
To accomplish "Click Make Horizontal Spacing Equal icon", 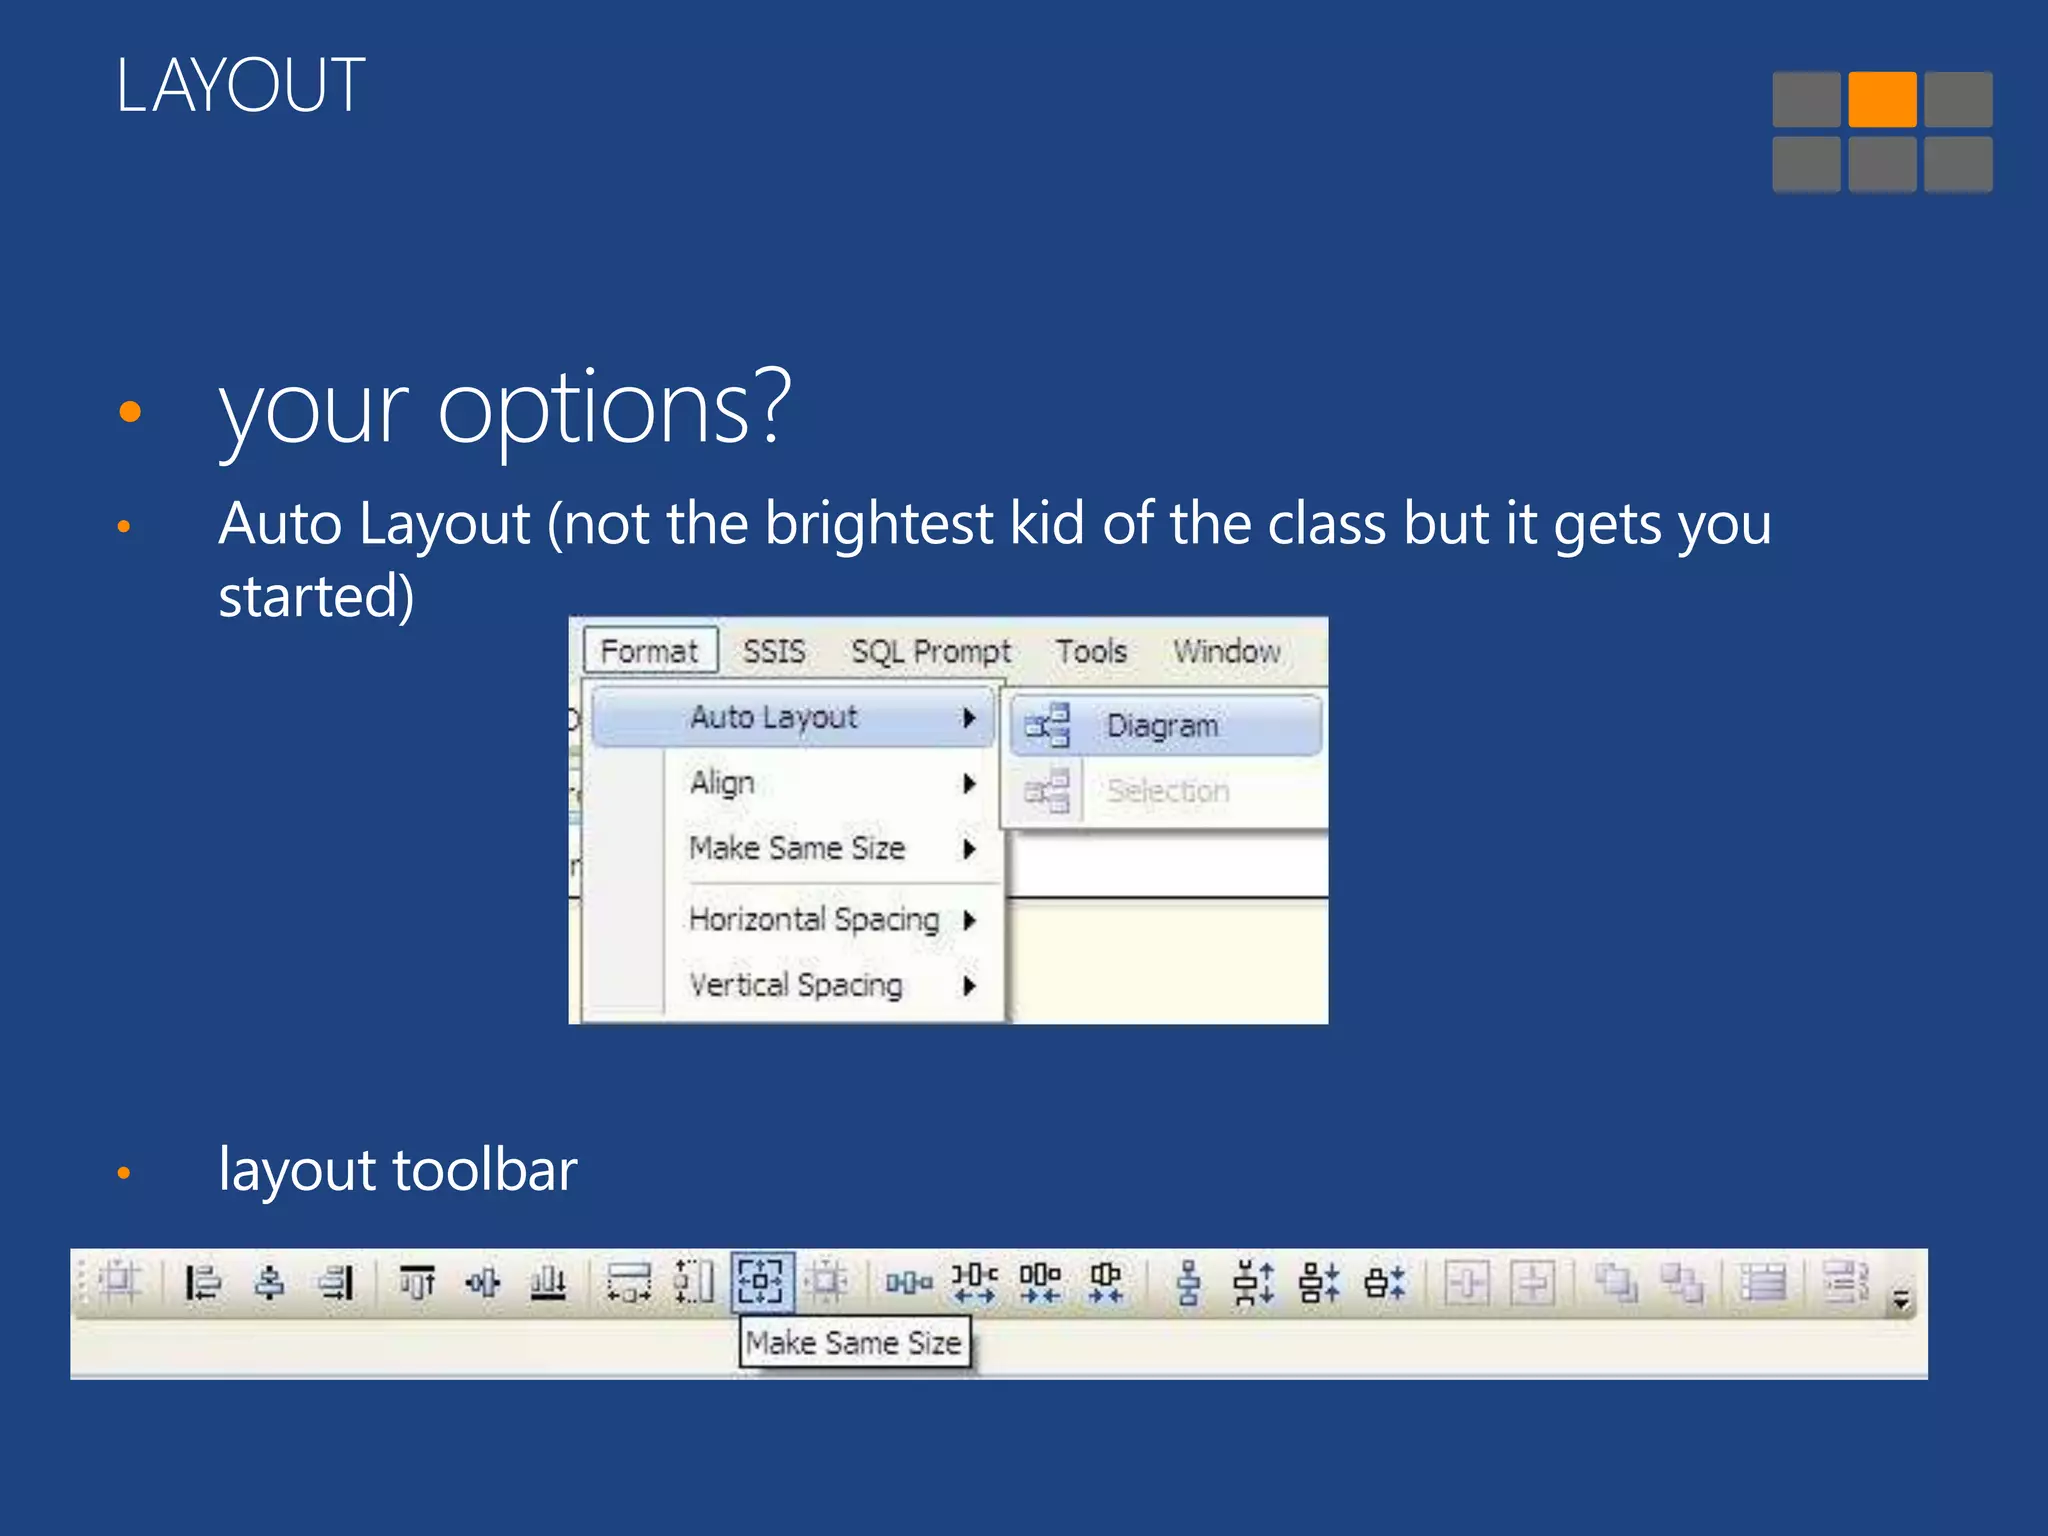I will point(909,1282).
